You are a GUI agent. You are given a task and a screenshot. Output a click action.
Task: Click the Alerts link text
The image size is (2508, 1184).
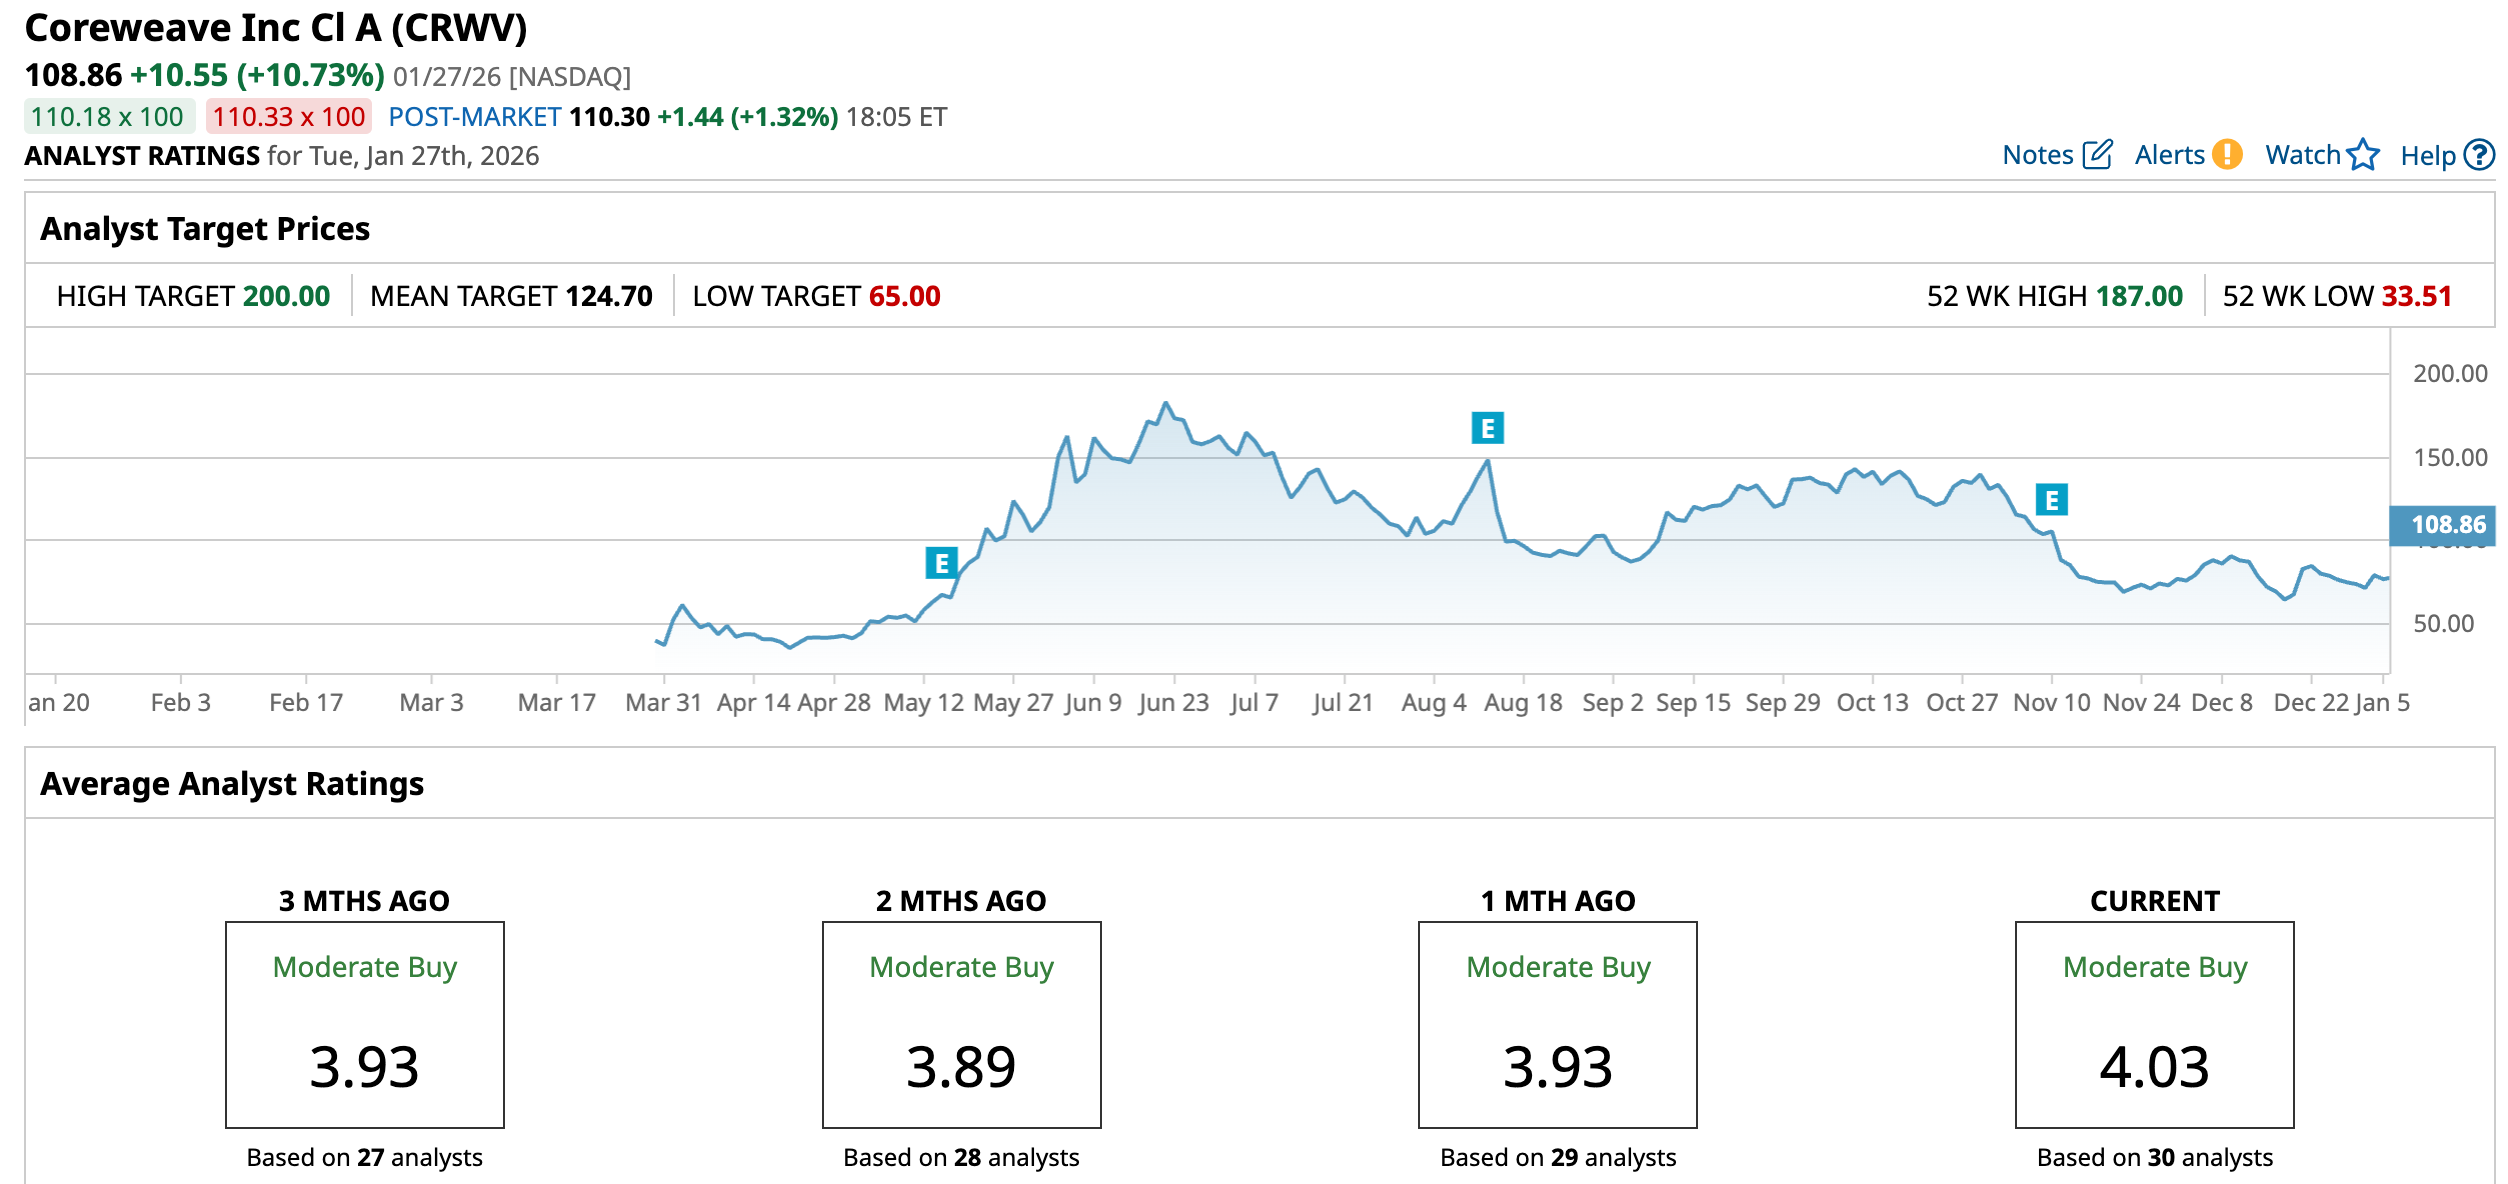point(2168,155)
